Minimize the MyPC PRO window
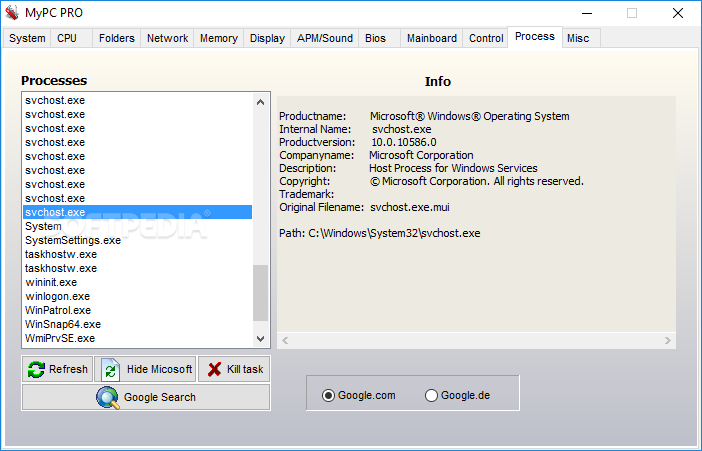The width and height of the screenshot is (702, 451). (587, 13)
